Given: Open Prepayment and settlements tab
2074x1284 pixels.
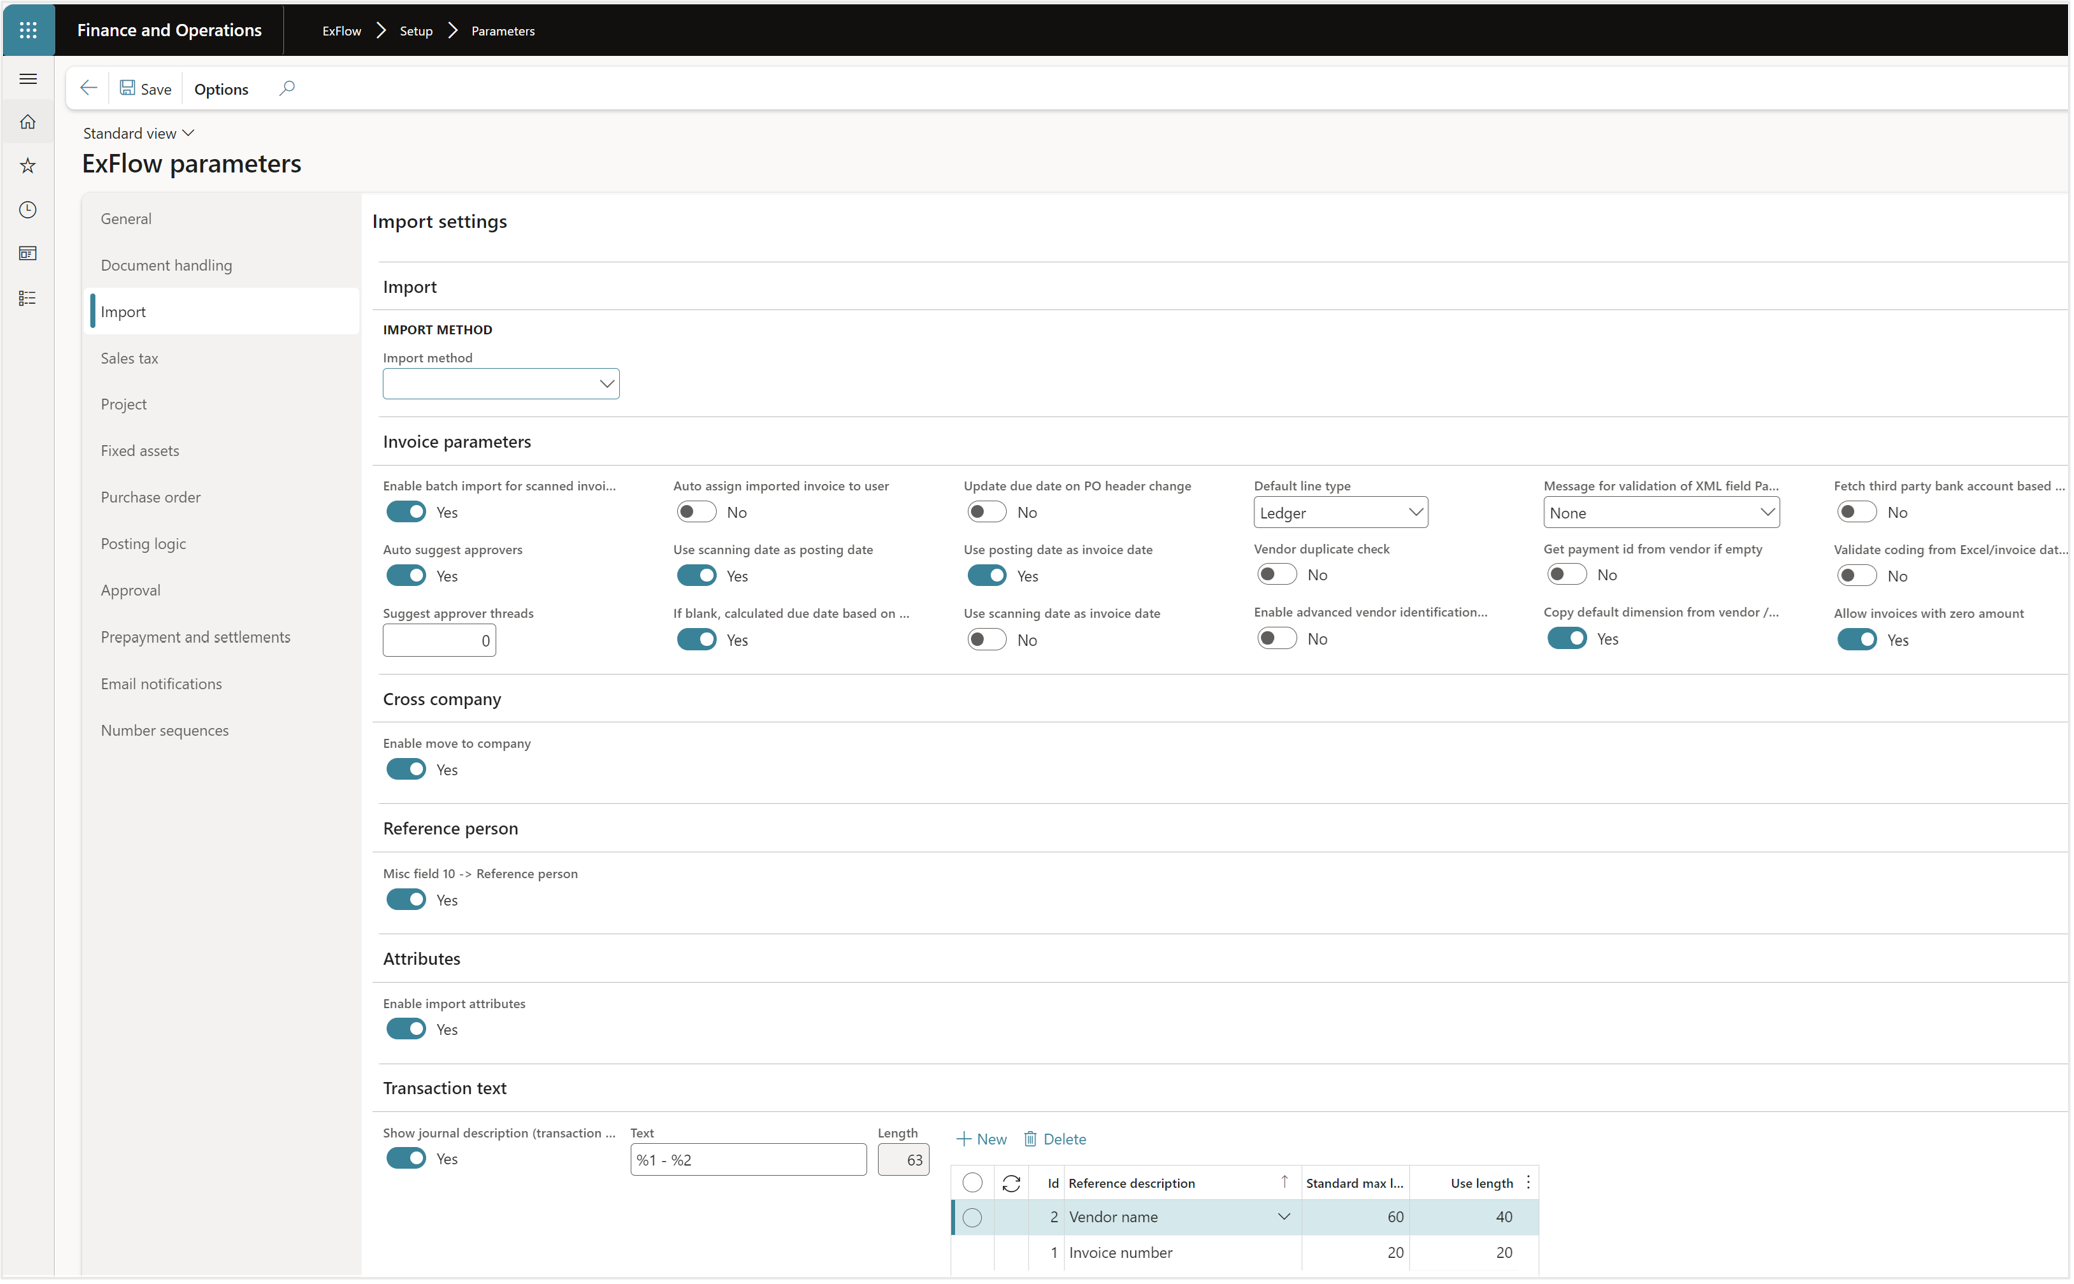Looking at the screenshot, I should pos(195,637).
